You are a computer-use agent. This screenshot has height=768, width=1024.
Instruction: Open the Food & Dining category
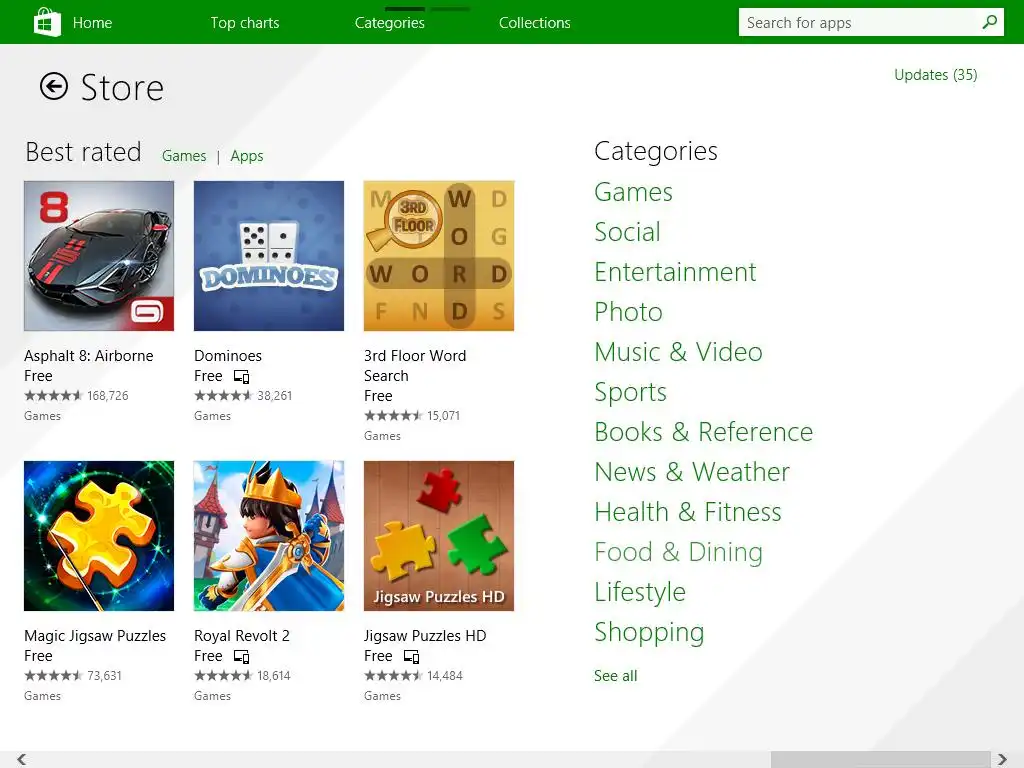click(x=679, y=552)
